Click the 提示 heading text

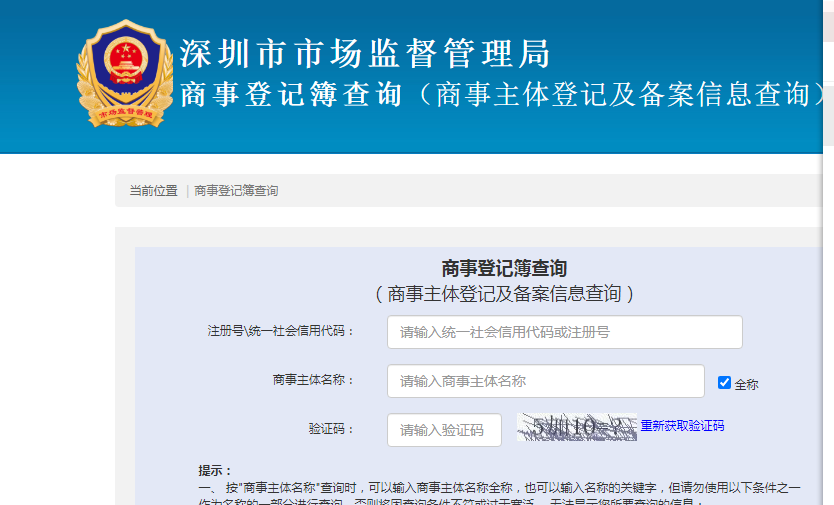[x=215, y=471]
